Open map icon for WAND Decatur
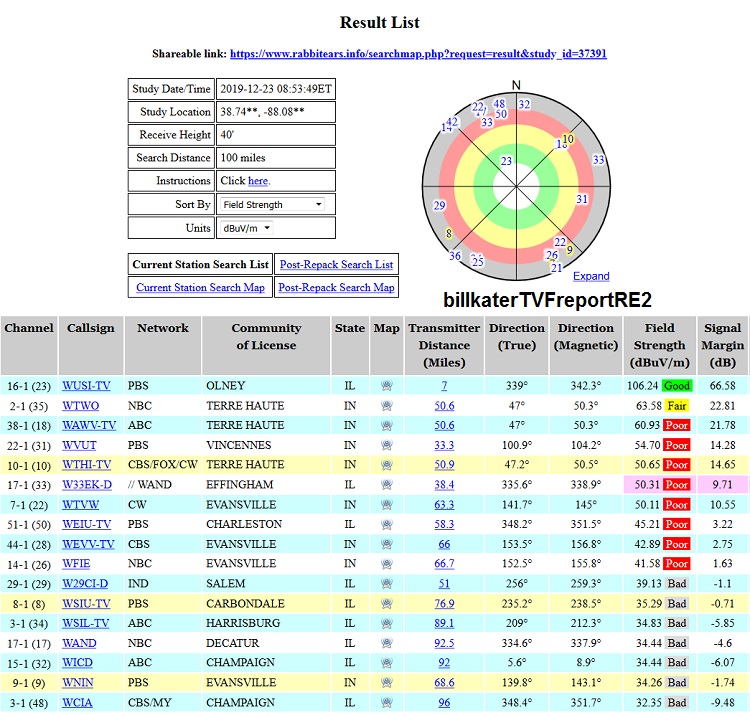The image size is (750, 715). click(386, 643)
